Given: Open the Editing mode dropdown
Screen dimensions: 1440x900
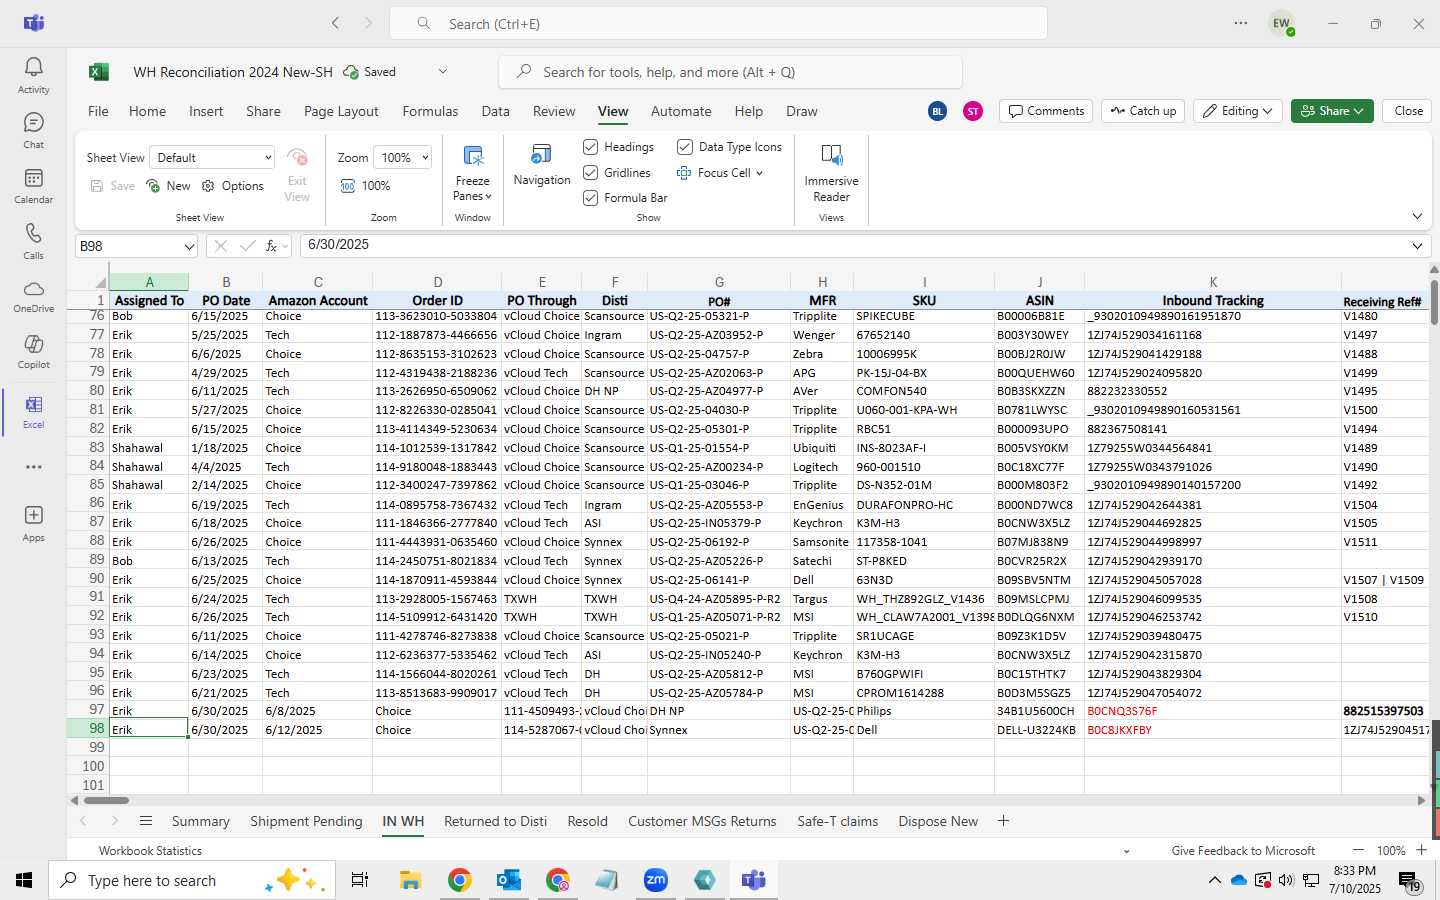Looking at the screenshot, I should (1238, 111).
